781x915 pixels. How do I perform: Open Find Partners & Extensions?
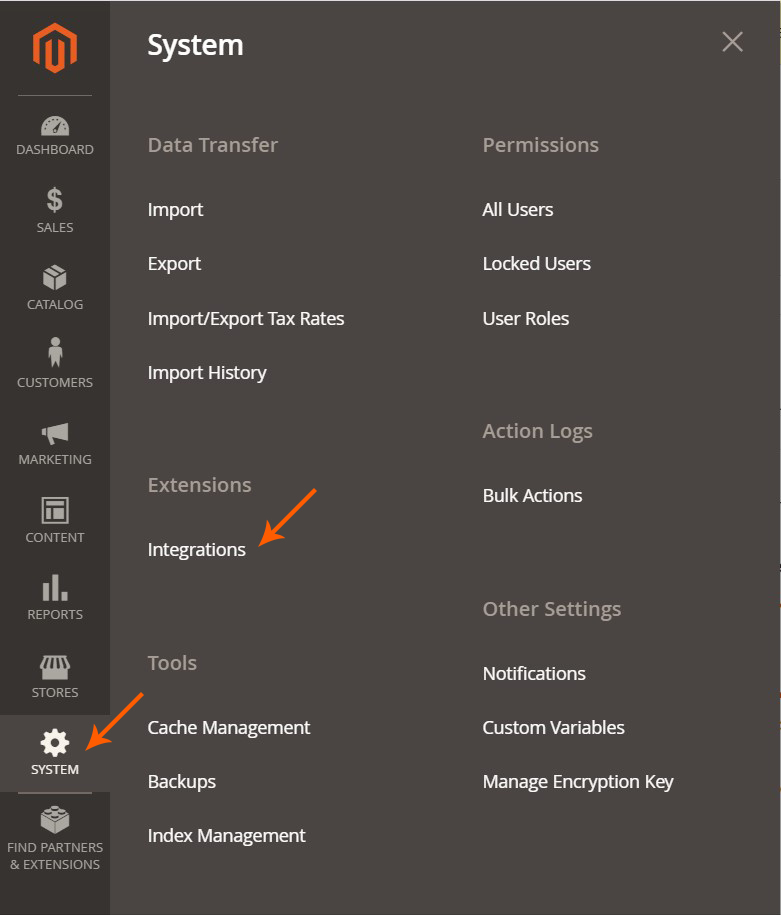coord(55,828)
